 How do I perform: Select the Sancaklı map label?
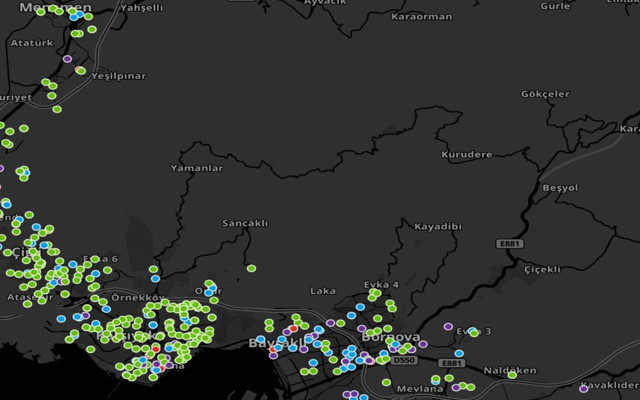[244, 222]
